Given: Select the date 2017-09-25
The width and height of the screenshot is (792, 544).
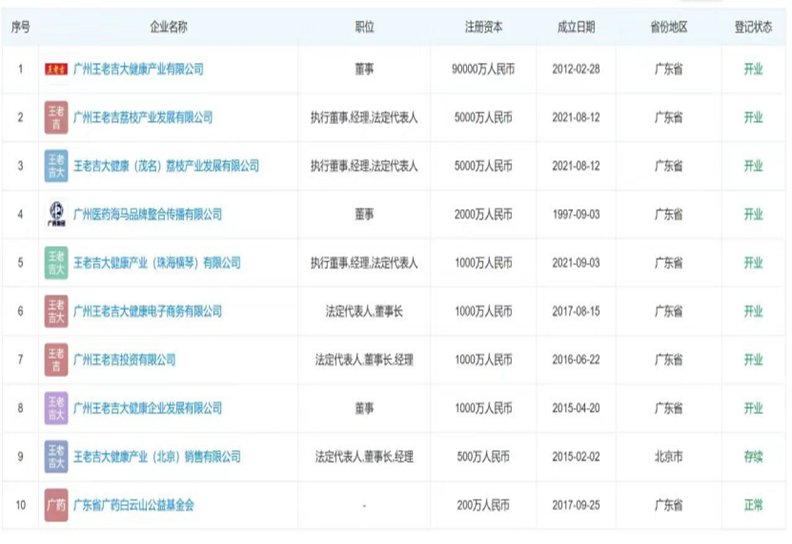Looking at the screenshot, I should [576, 505].
